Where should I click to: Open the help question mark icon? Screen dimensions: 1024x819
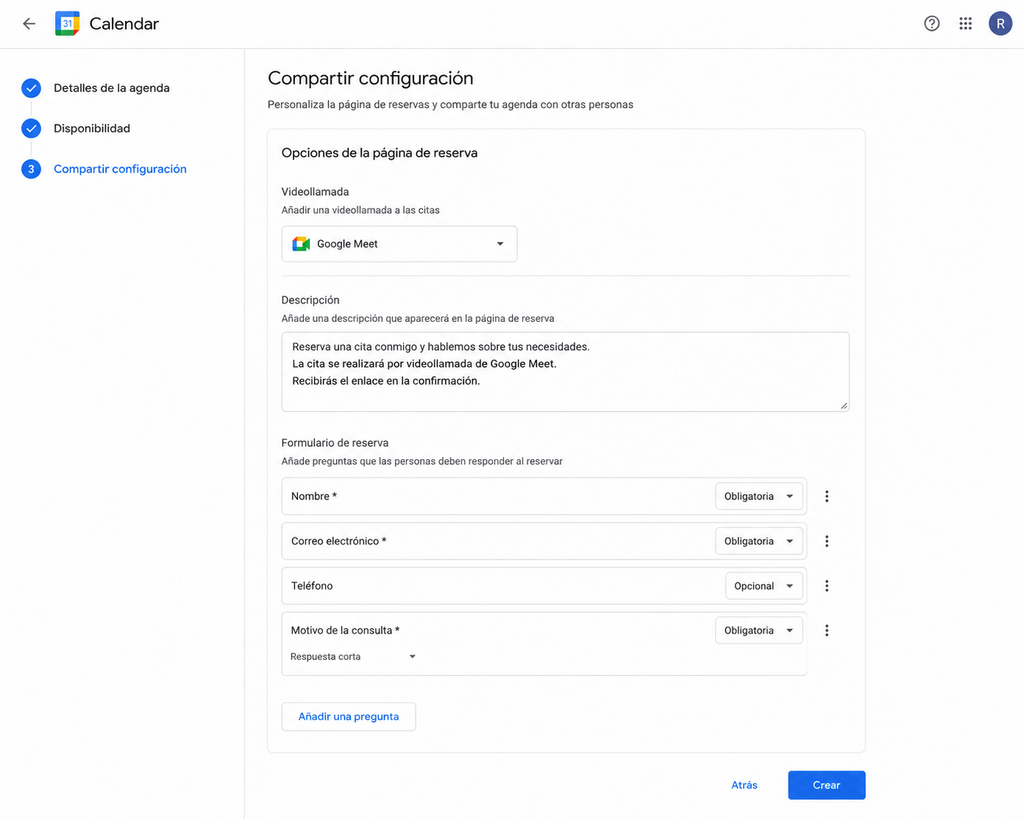coord(931,24)
